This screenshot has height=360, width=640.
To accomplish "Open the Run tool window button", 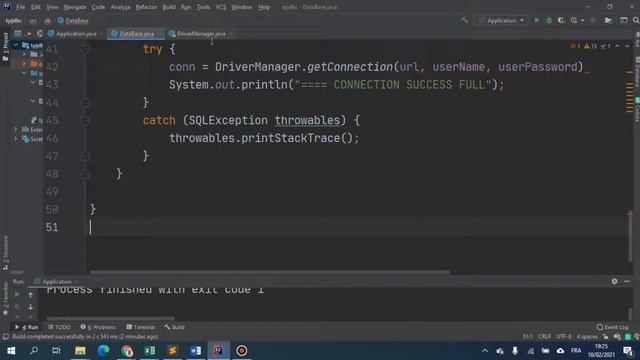I will click(x=27, y=327).
